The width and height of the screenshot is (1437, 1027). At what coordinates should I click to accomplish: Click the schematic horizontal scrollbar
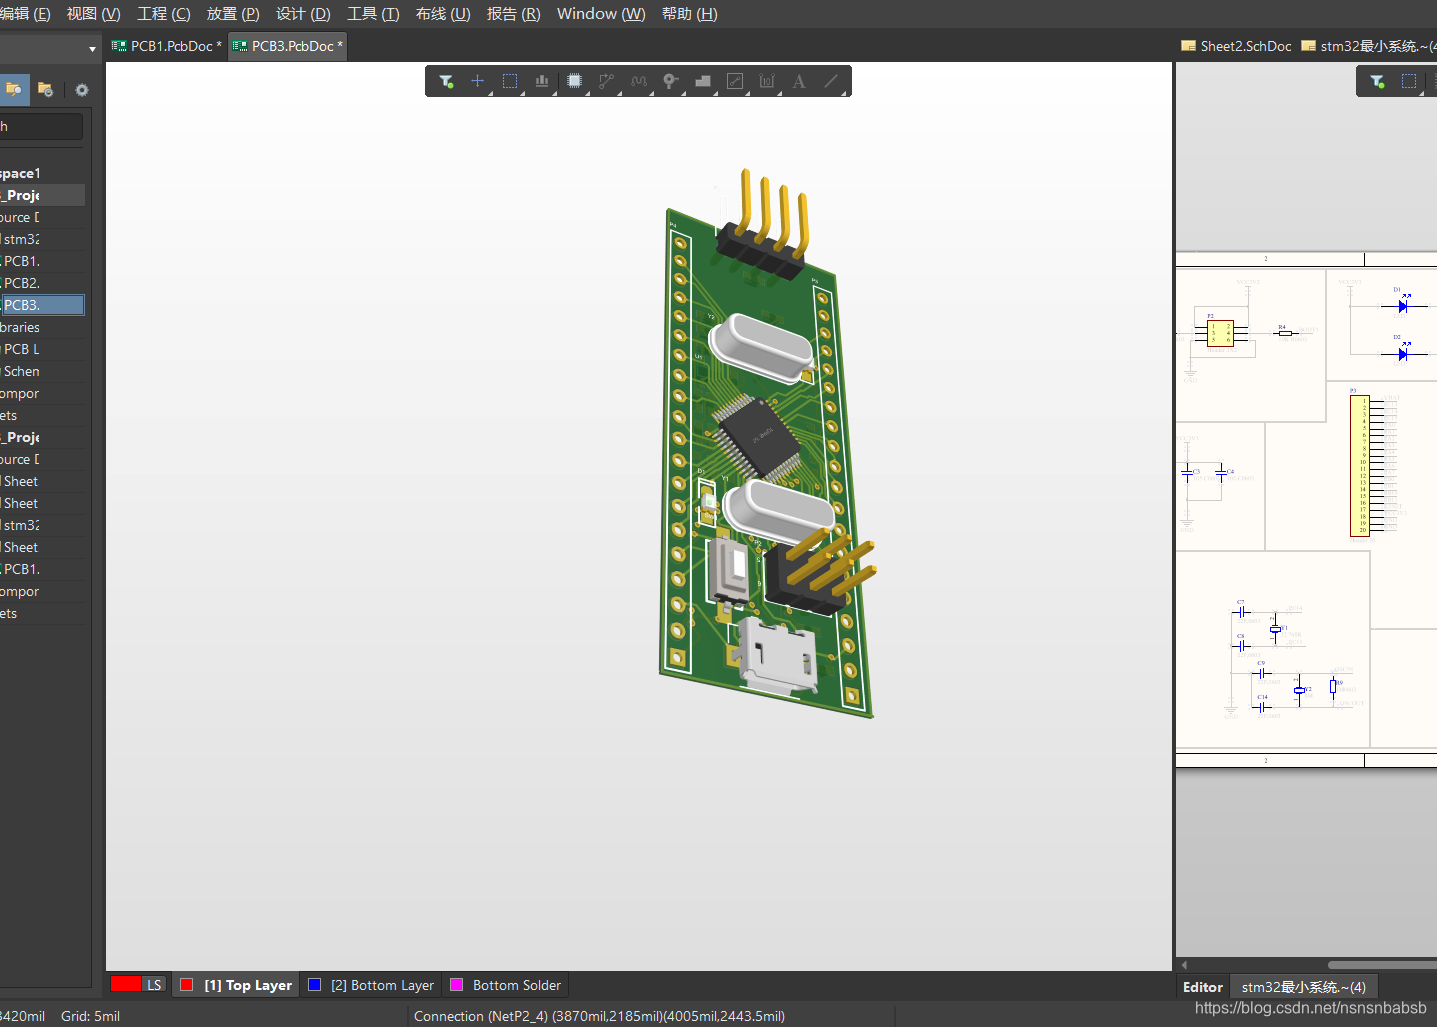pyautogui.click(x=1382, y=965)
